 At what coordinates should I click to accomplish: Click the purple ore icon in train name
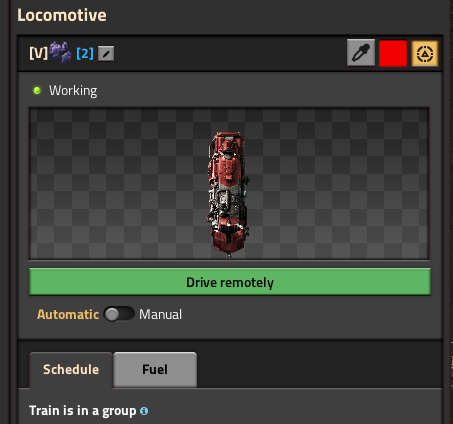pos(60,53)
